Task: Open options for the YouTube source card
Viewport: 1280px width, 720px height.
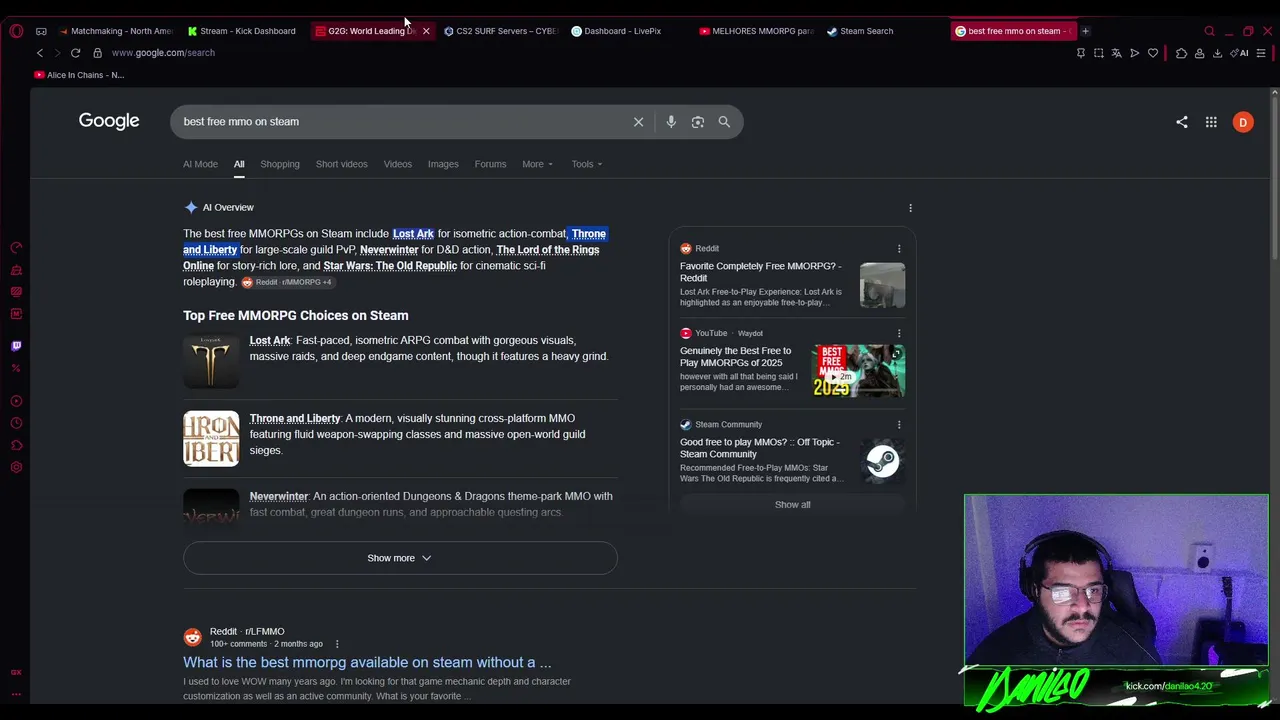Action: (899, 334)
